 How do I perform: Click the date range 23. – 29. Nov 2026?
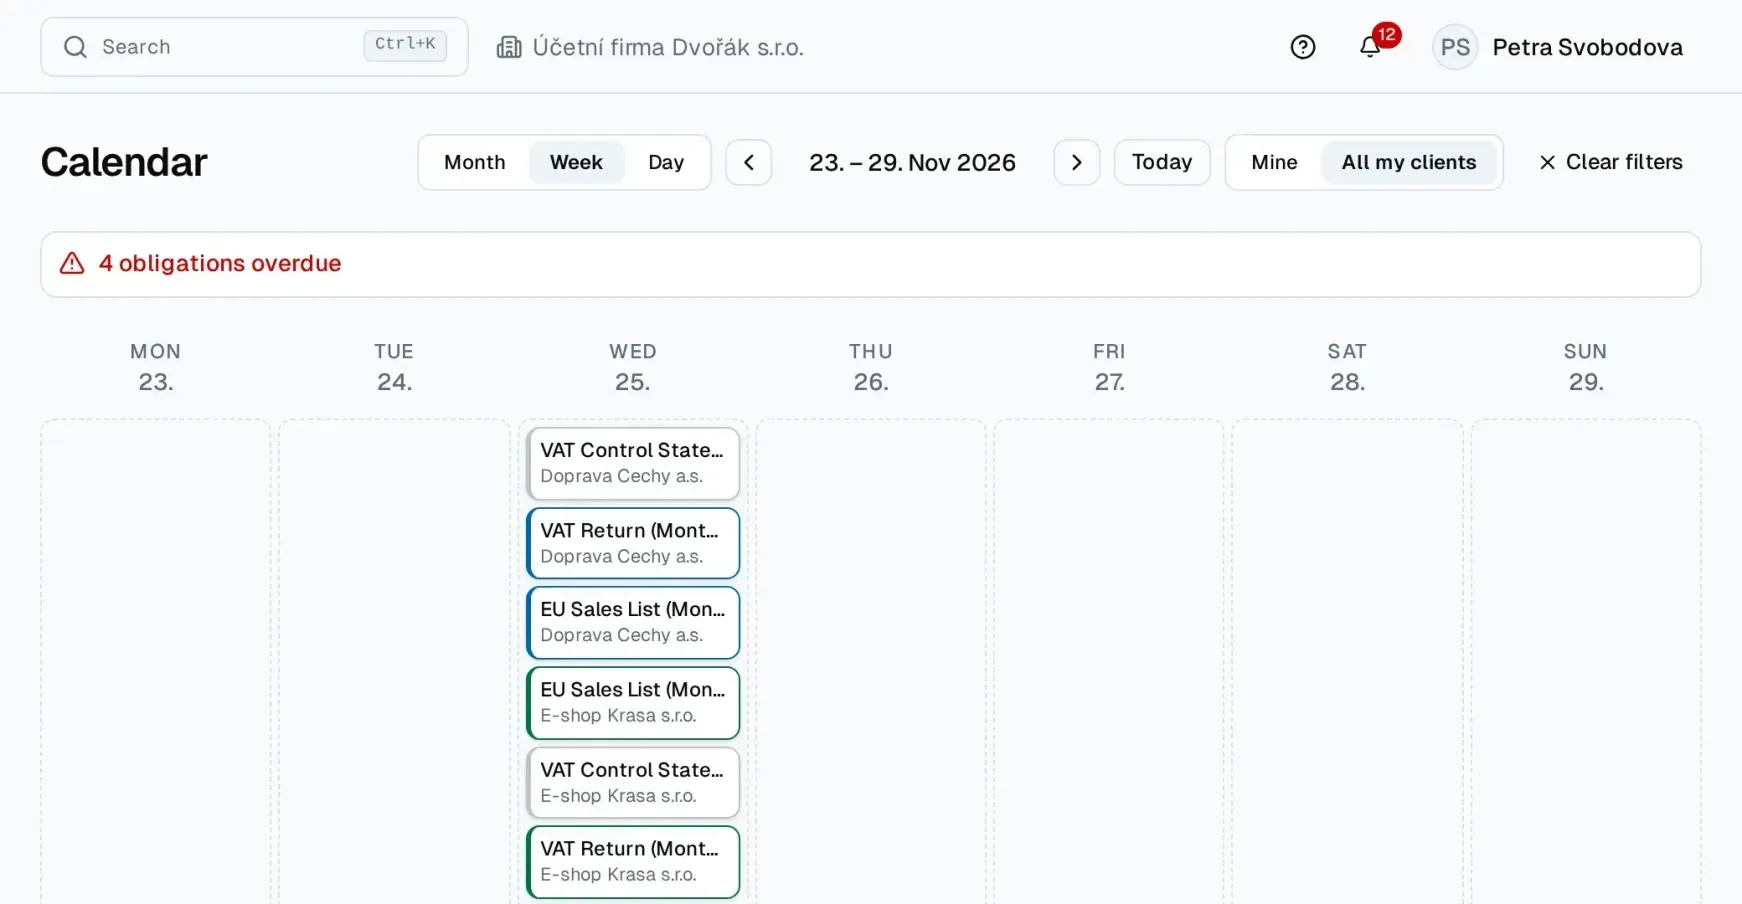pyautogui.click(x=912, y=162)
